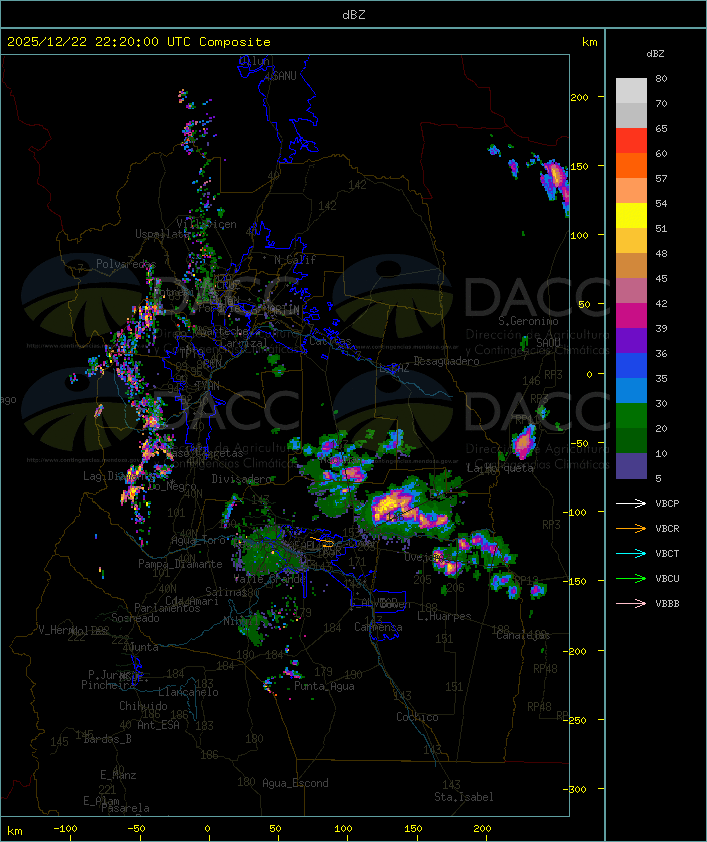This screenshot has width=707, height=842.
Task: Click the 'Sosneado' place label
Action: click(x=135, y=618)
